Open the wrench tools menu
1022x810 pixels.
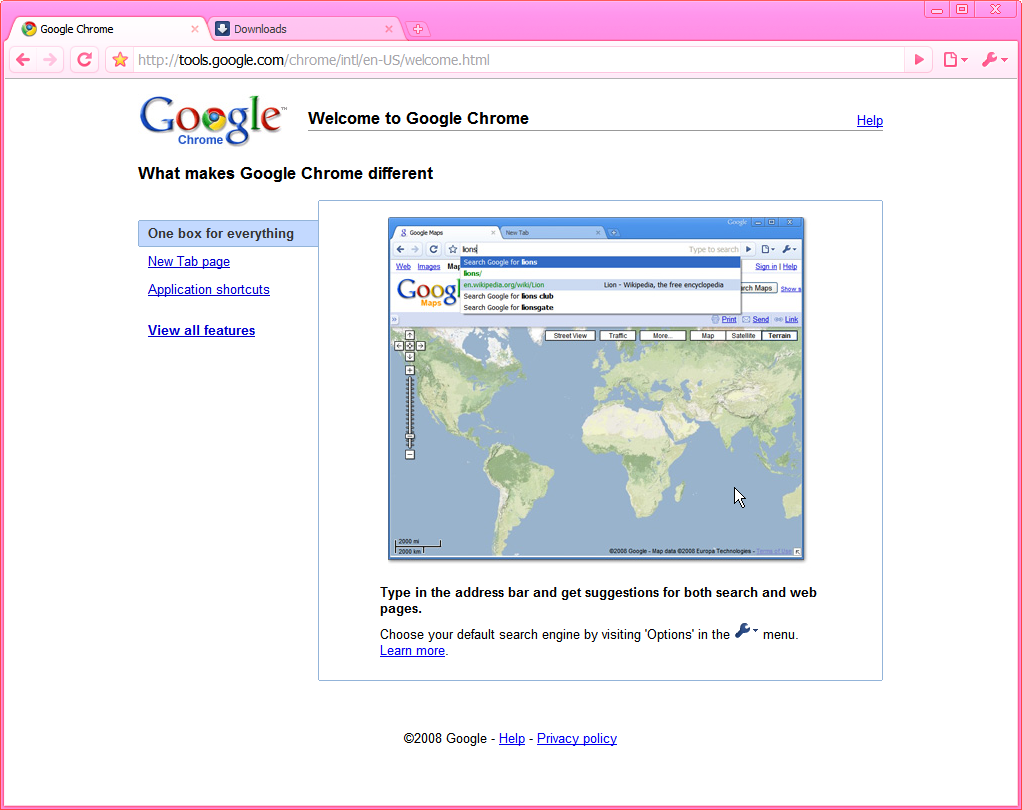[994, 60]
